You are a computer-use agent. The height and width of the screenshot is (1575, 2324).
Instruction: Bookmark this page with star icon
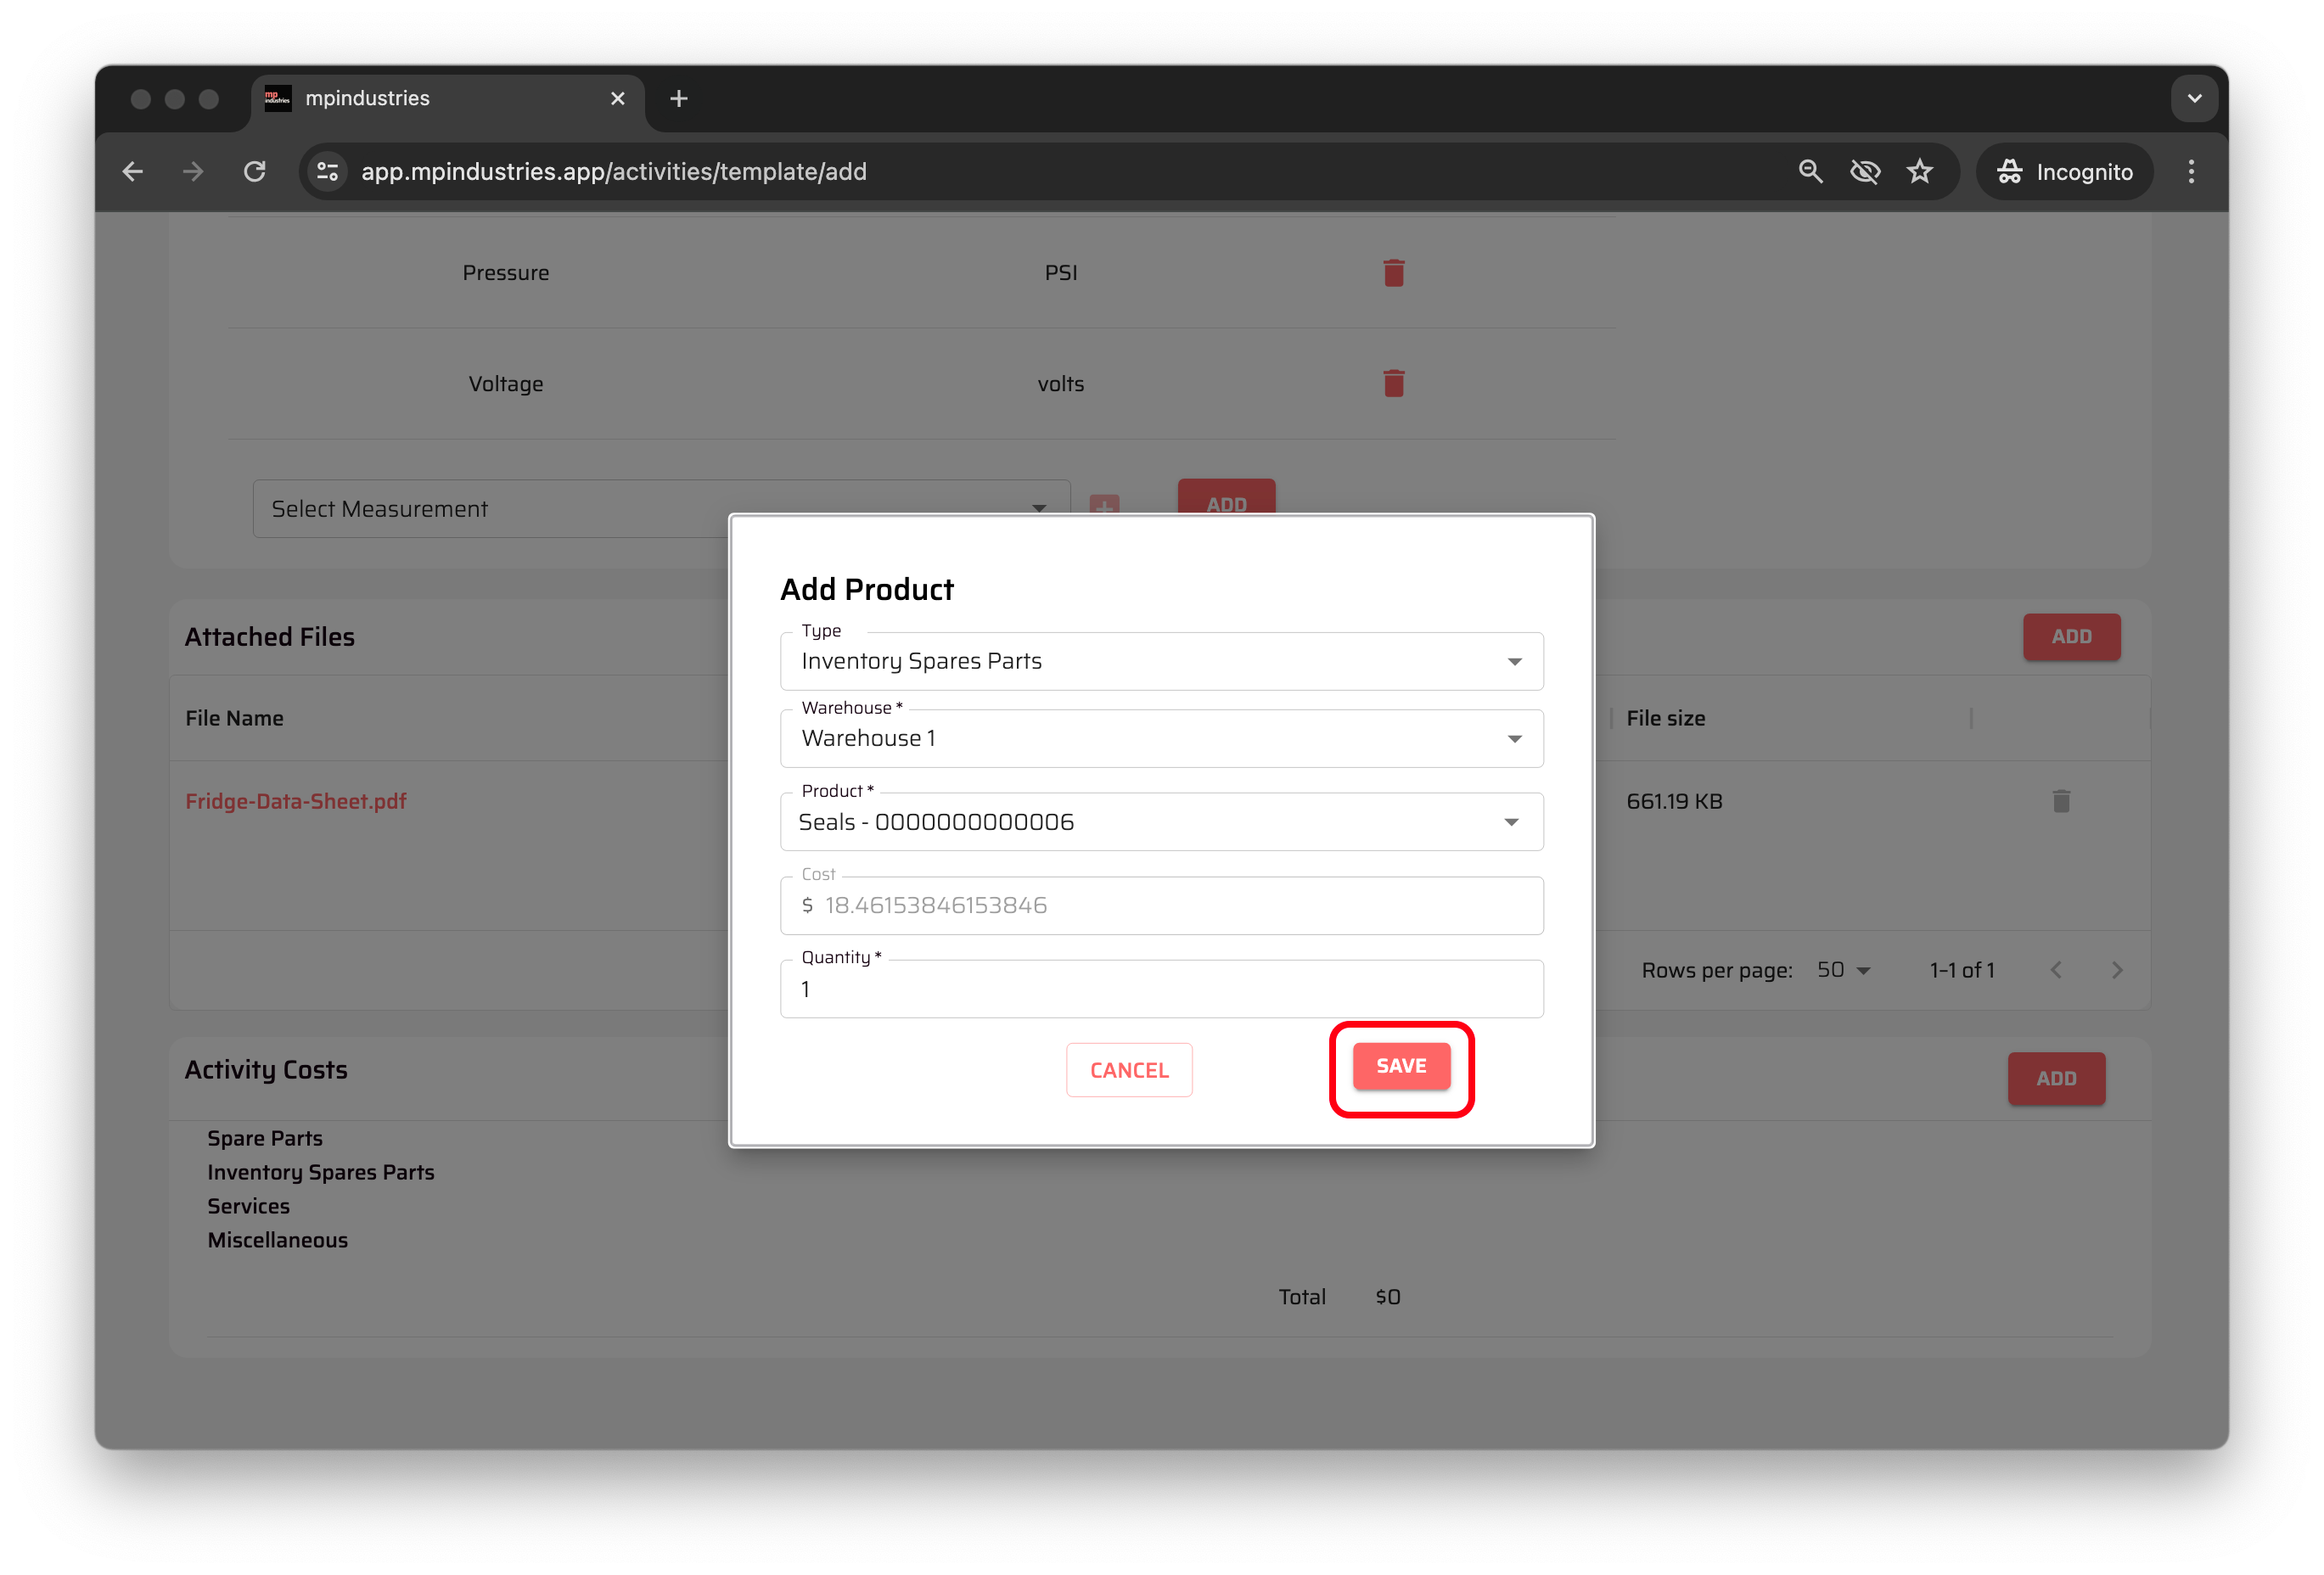pos(1919,172)
